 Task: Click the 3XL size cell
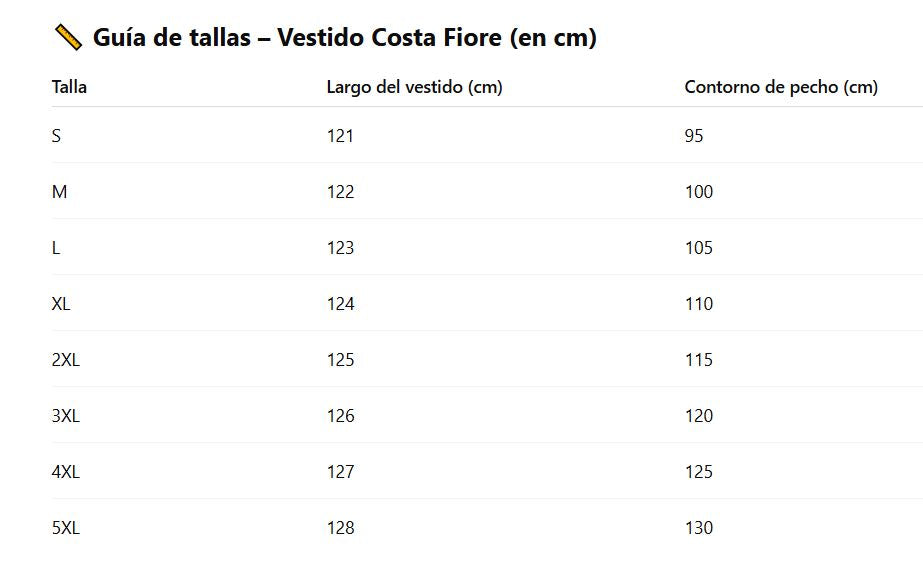[x=65, y=416]
